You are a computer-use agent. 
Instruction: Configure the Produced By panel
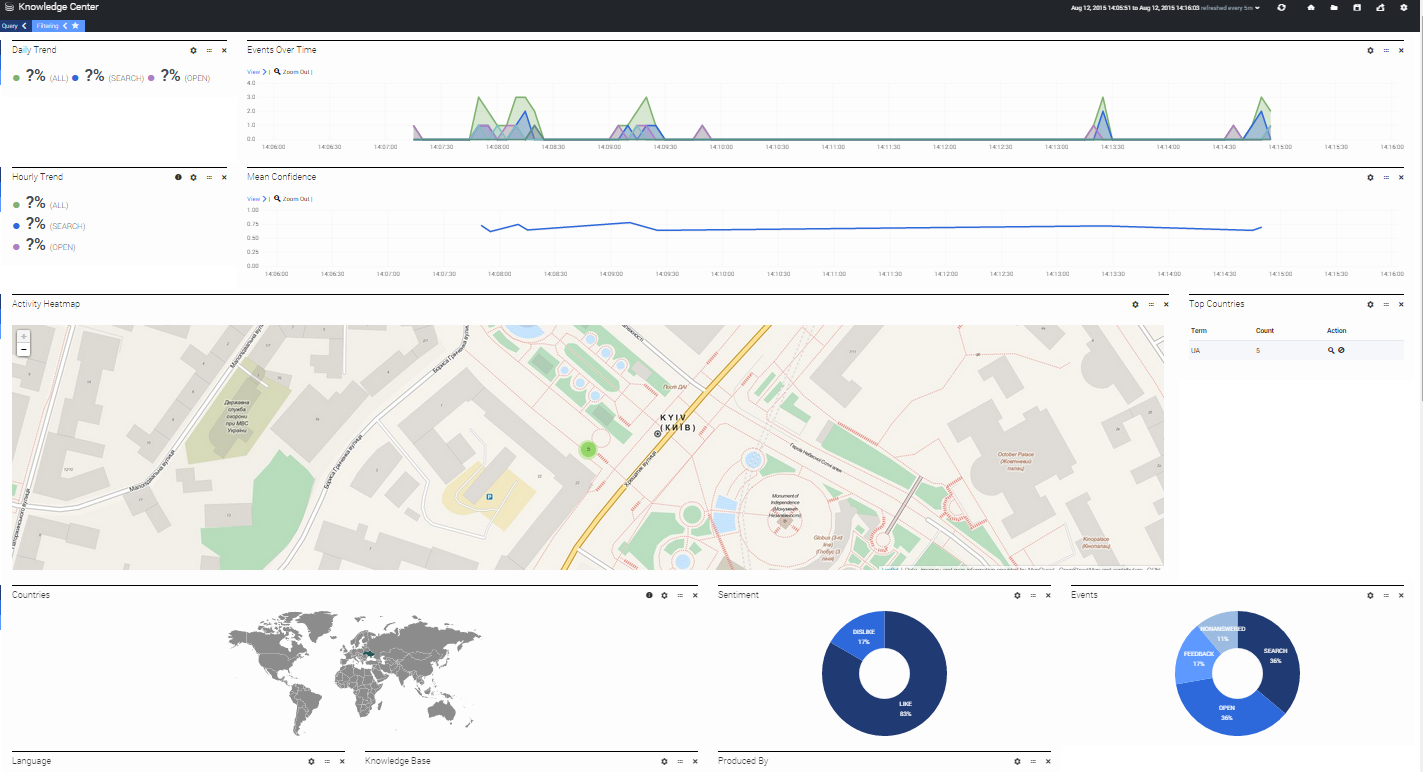1017,761
